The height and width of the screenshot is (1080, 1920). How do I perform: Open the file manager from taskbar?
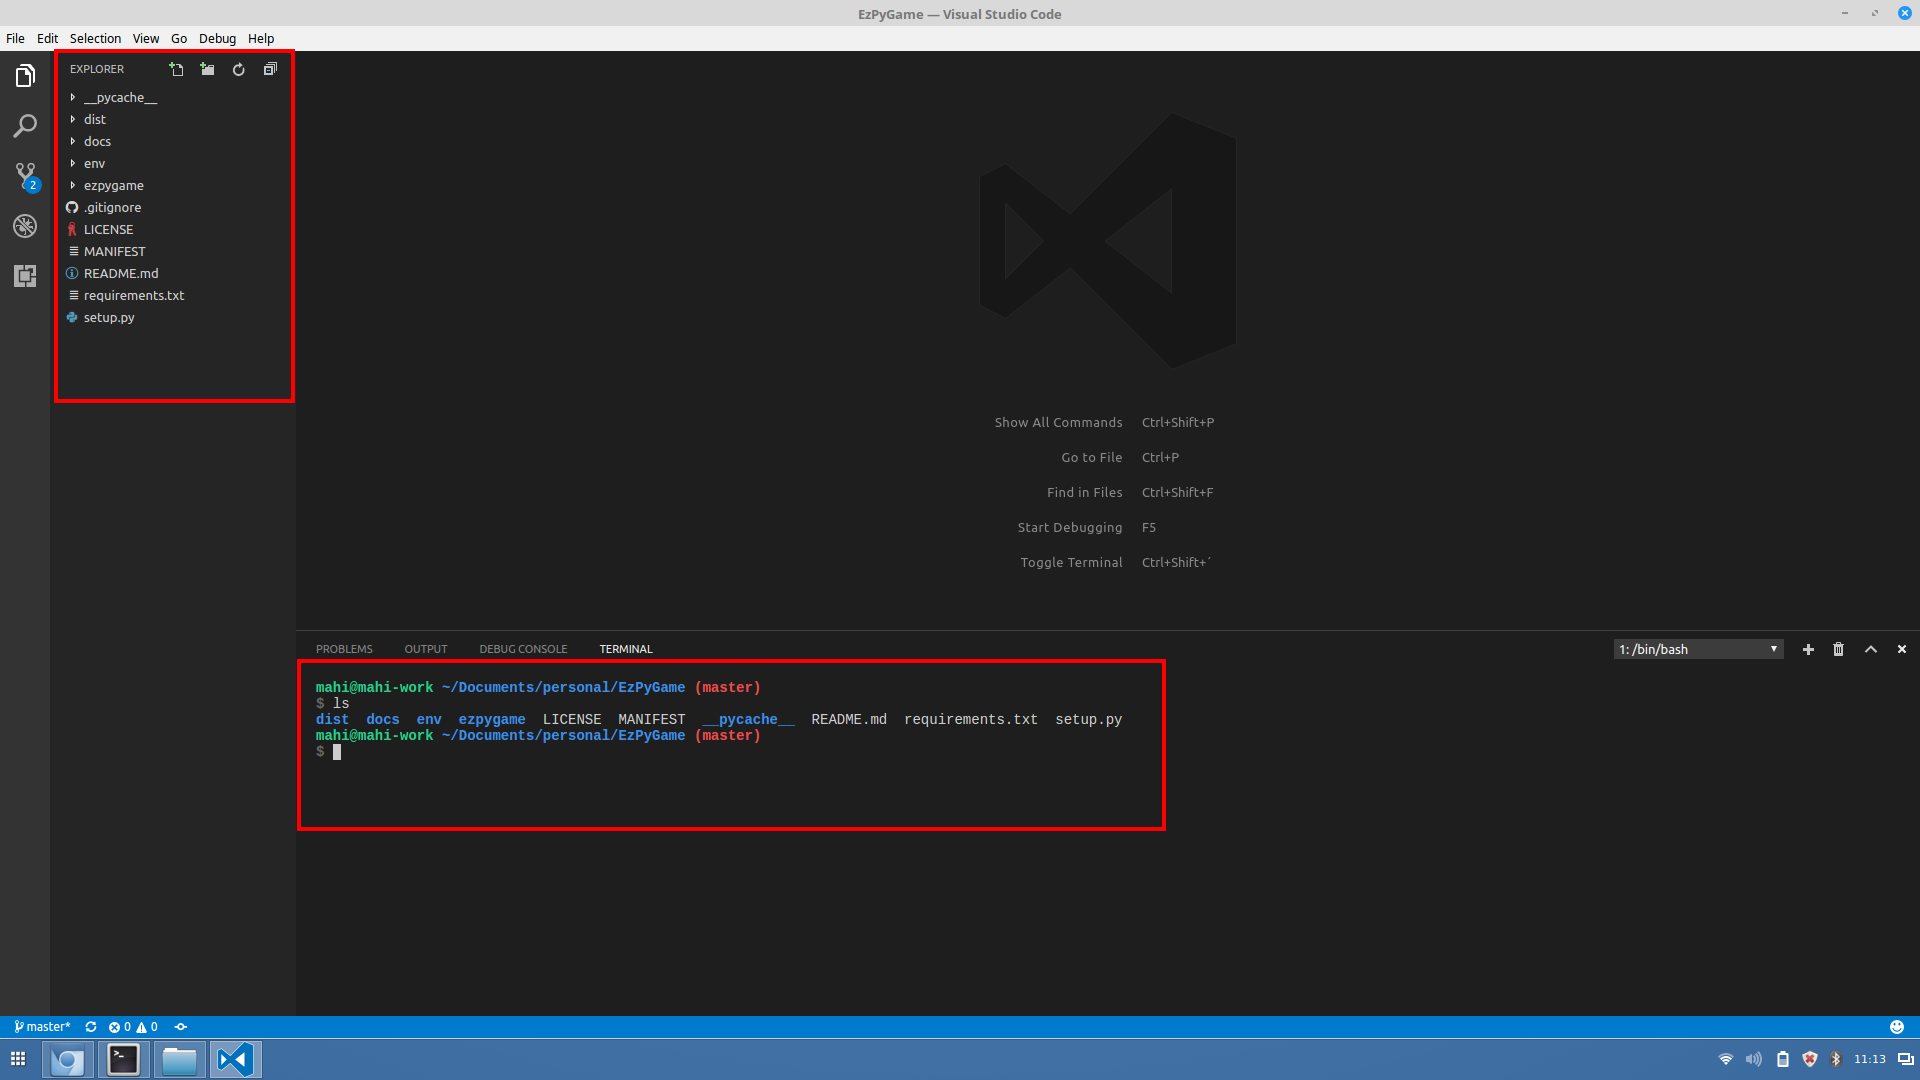click(180, 1059)
